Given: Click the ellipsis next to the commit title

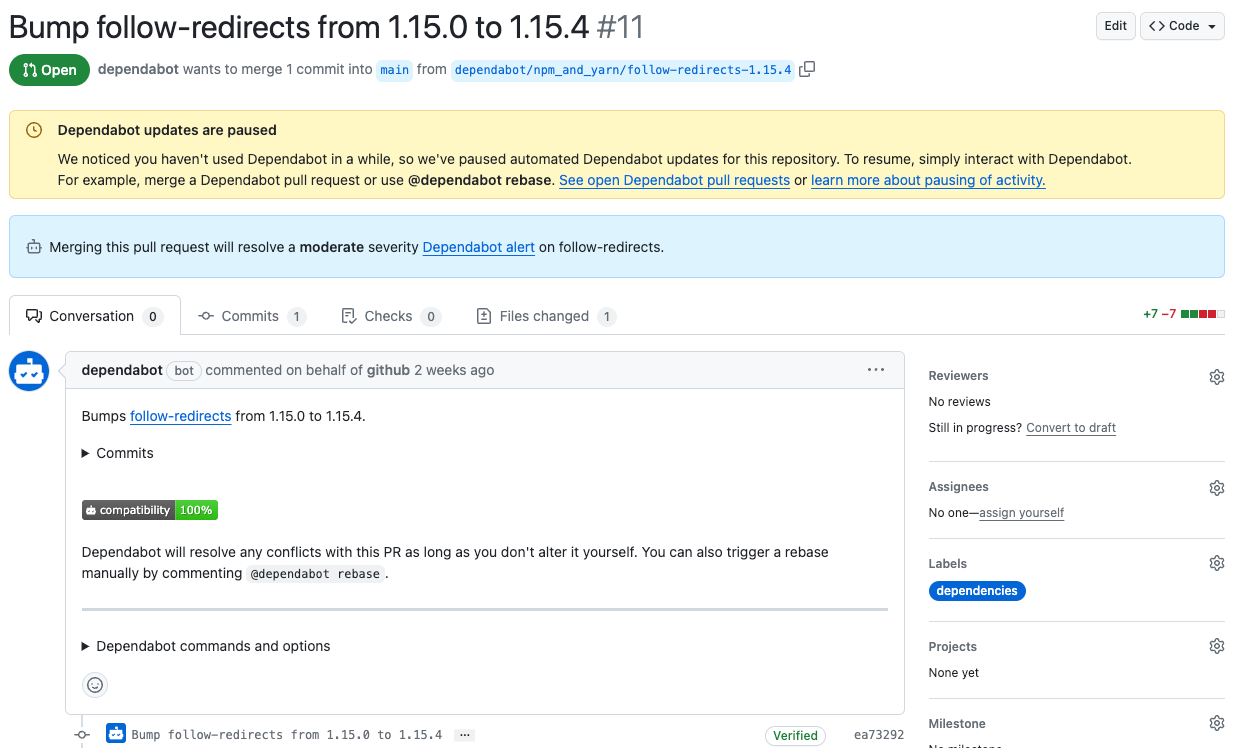Looking at the screenshot, I should pyautogui.click(x=463, y=734).
